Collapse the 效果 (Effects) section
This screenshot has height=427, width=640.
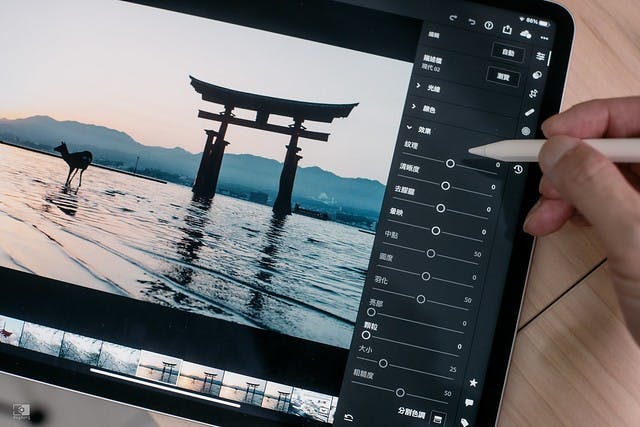(x=421, y=129)
